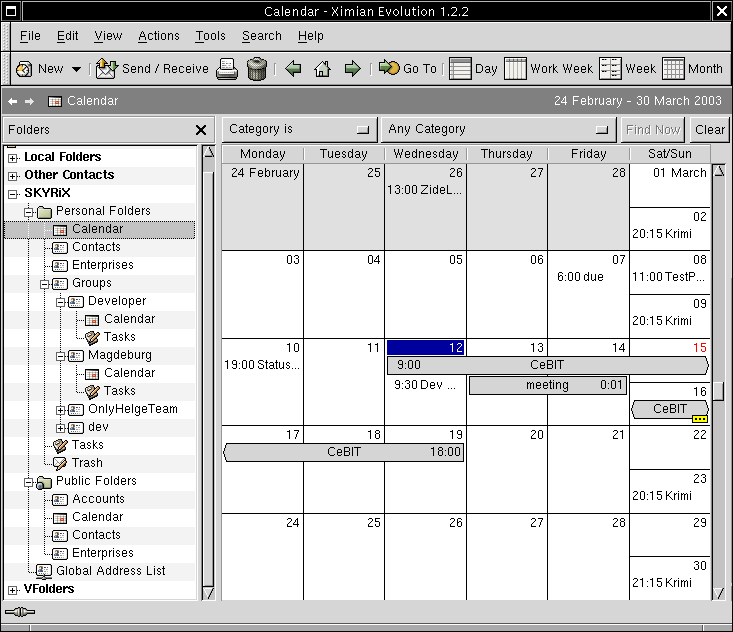Expand the dev group node
This screenshot has height=632, width=733.
coord(61,428)
